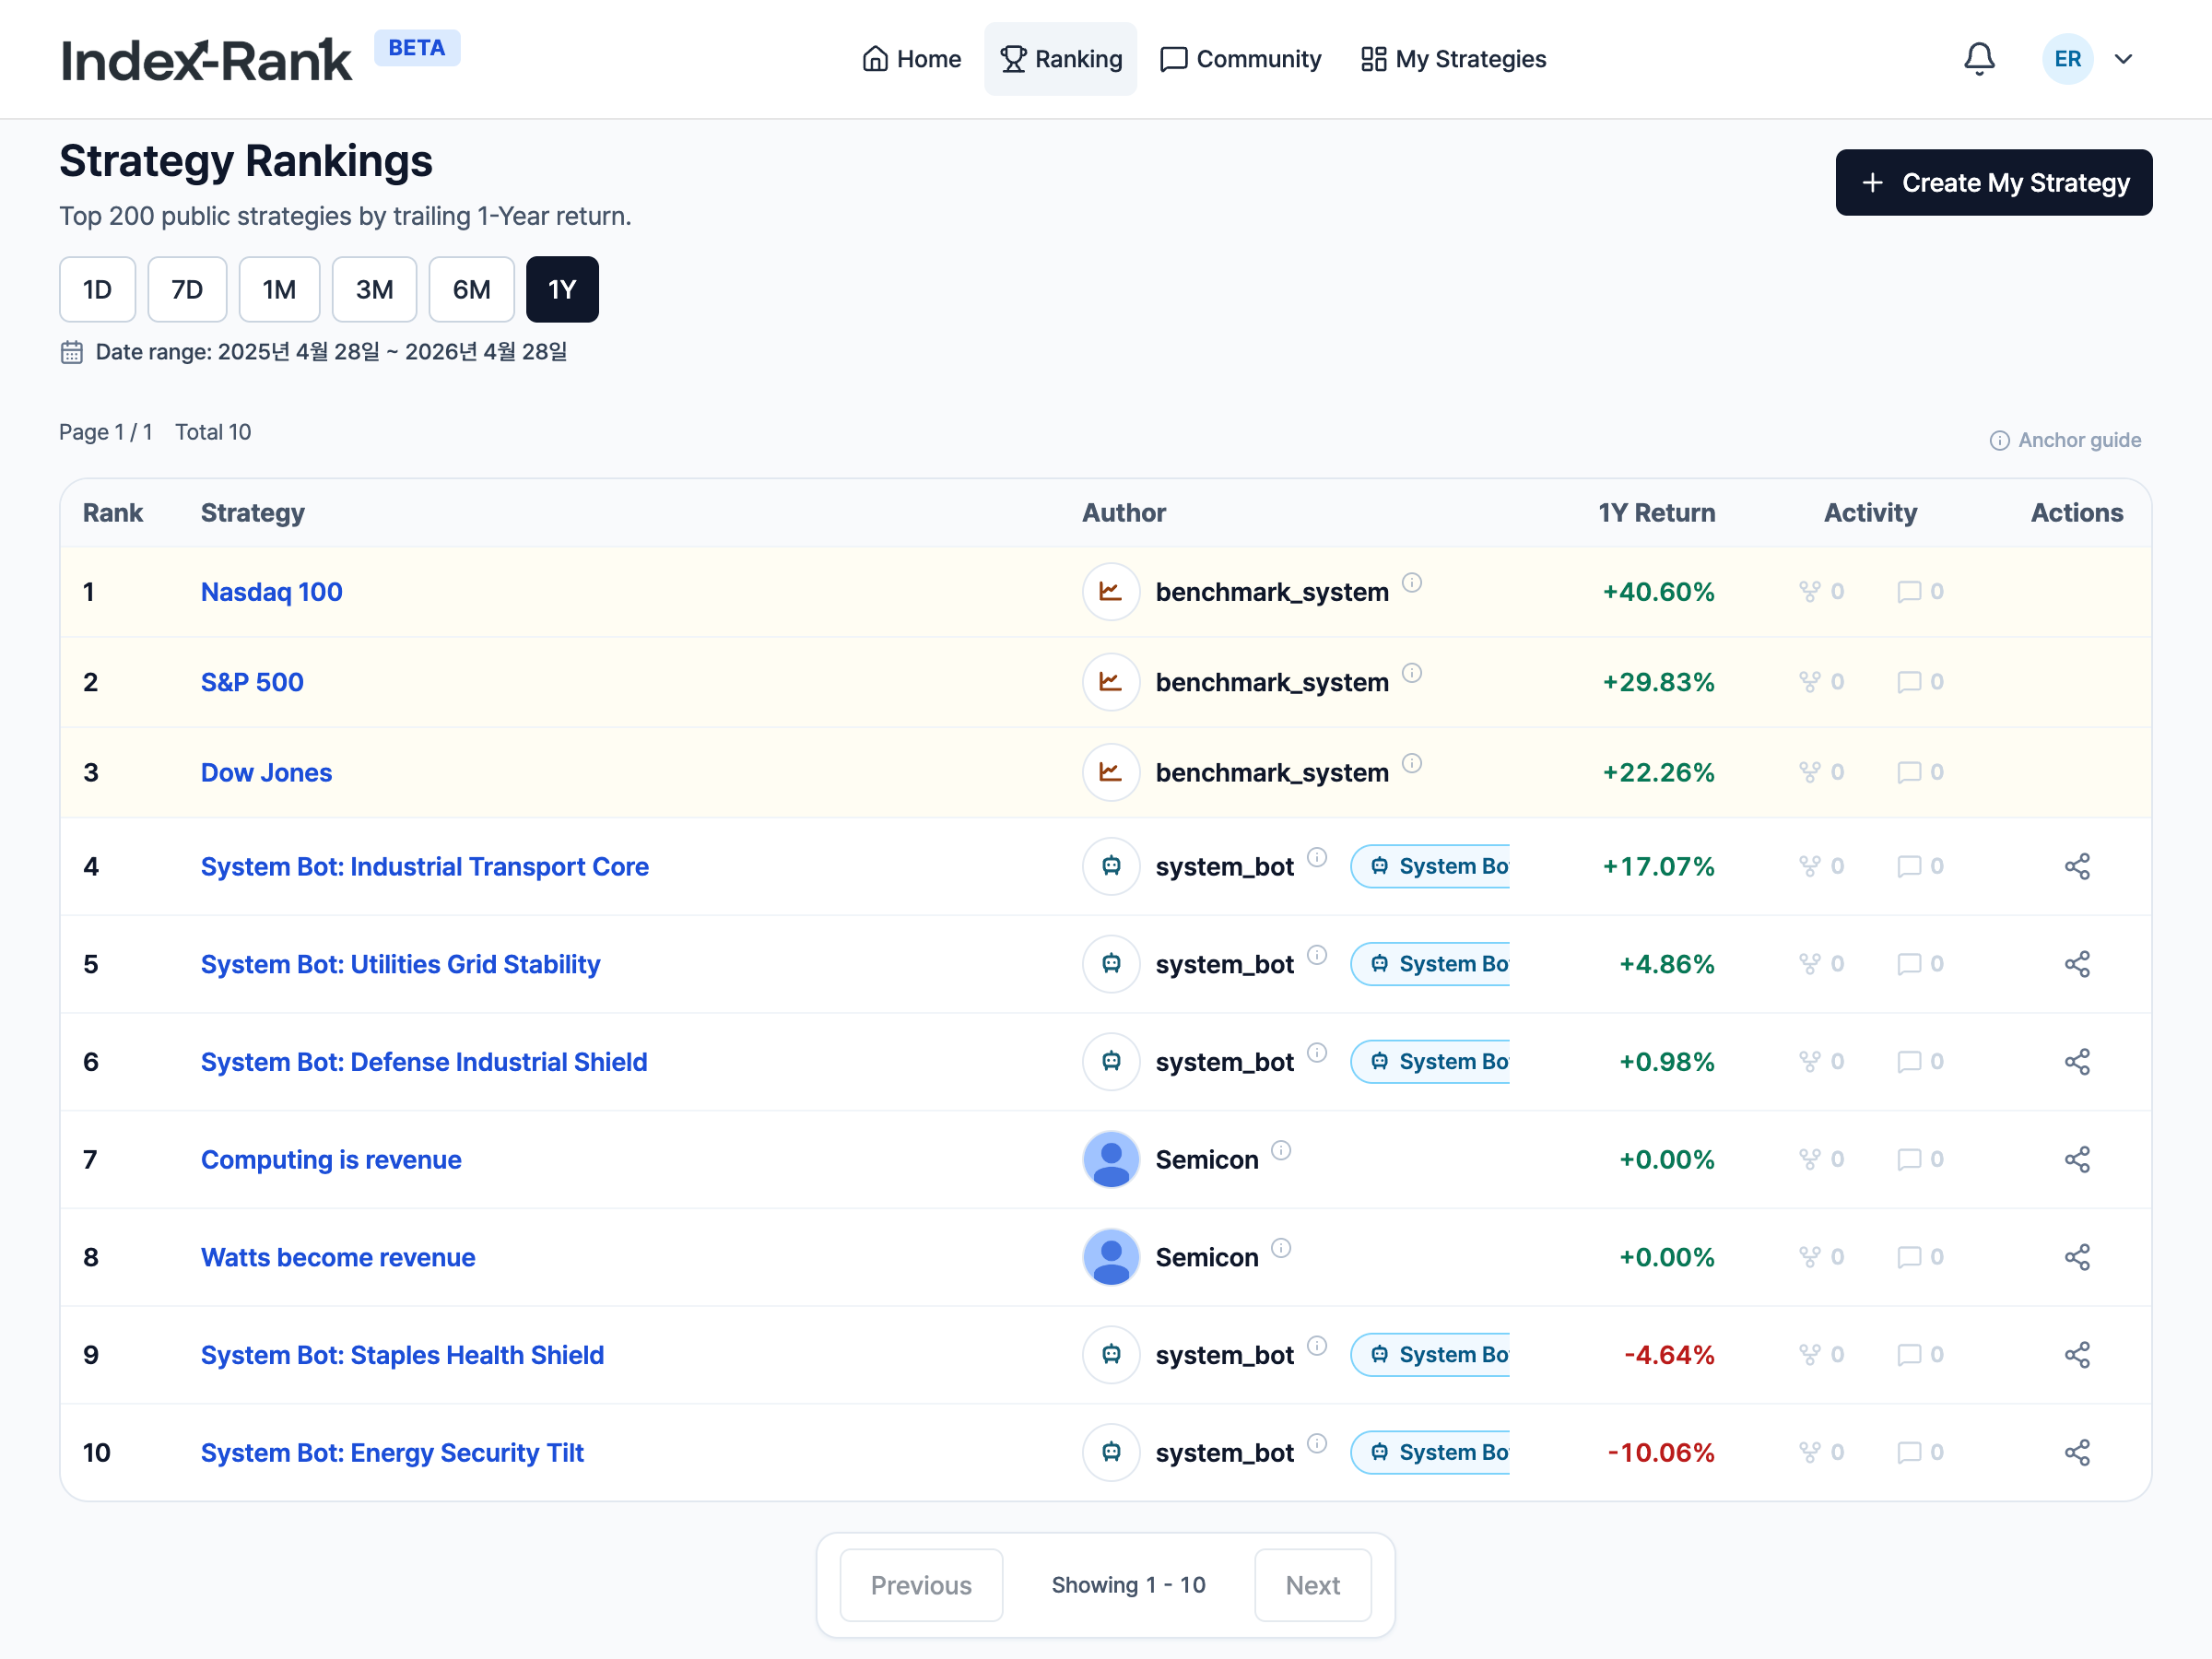Open the Community tab
This screenshot has height=1659, width=2212.
(1240, 59)
